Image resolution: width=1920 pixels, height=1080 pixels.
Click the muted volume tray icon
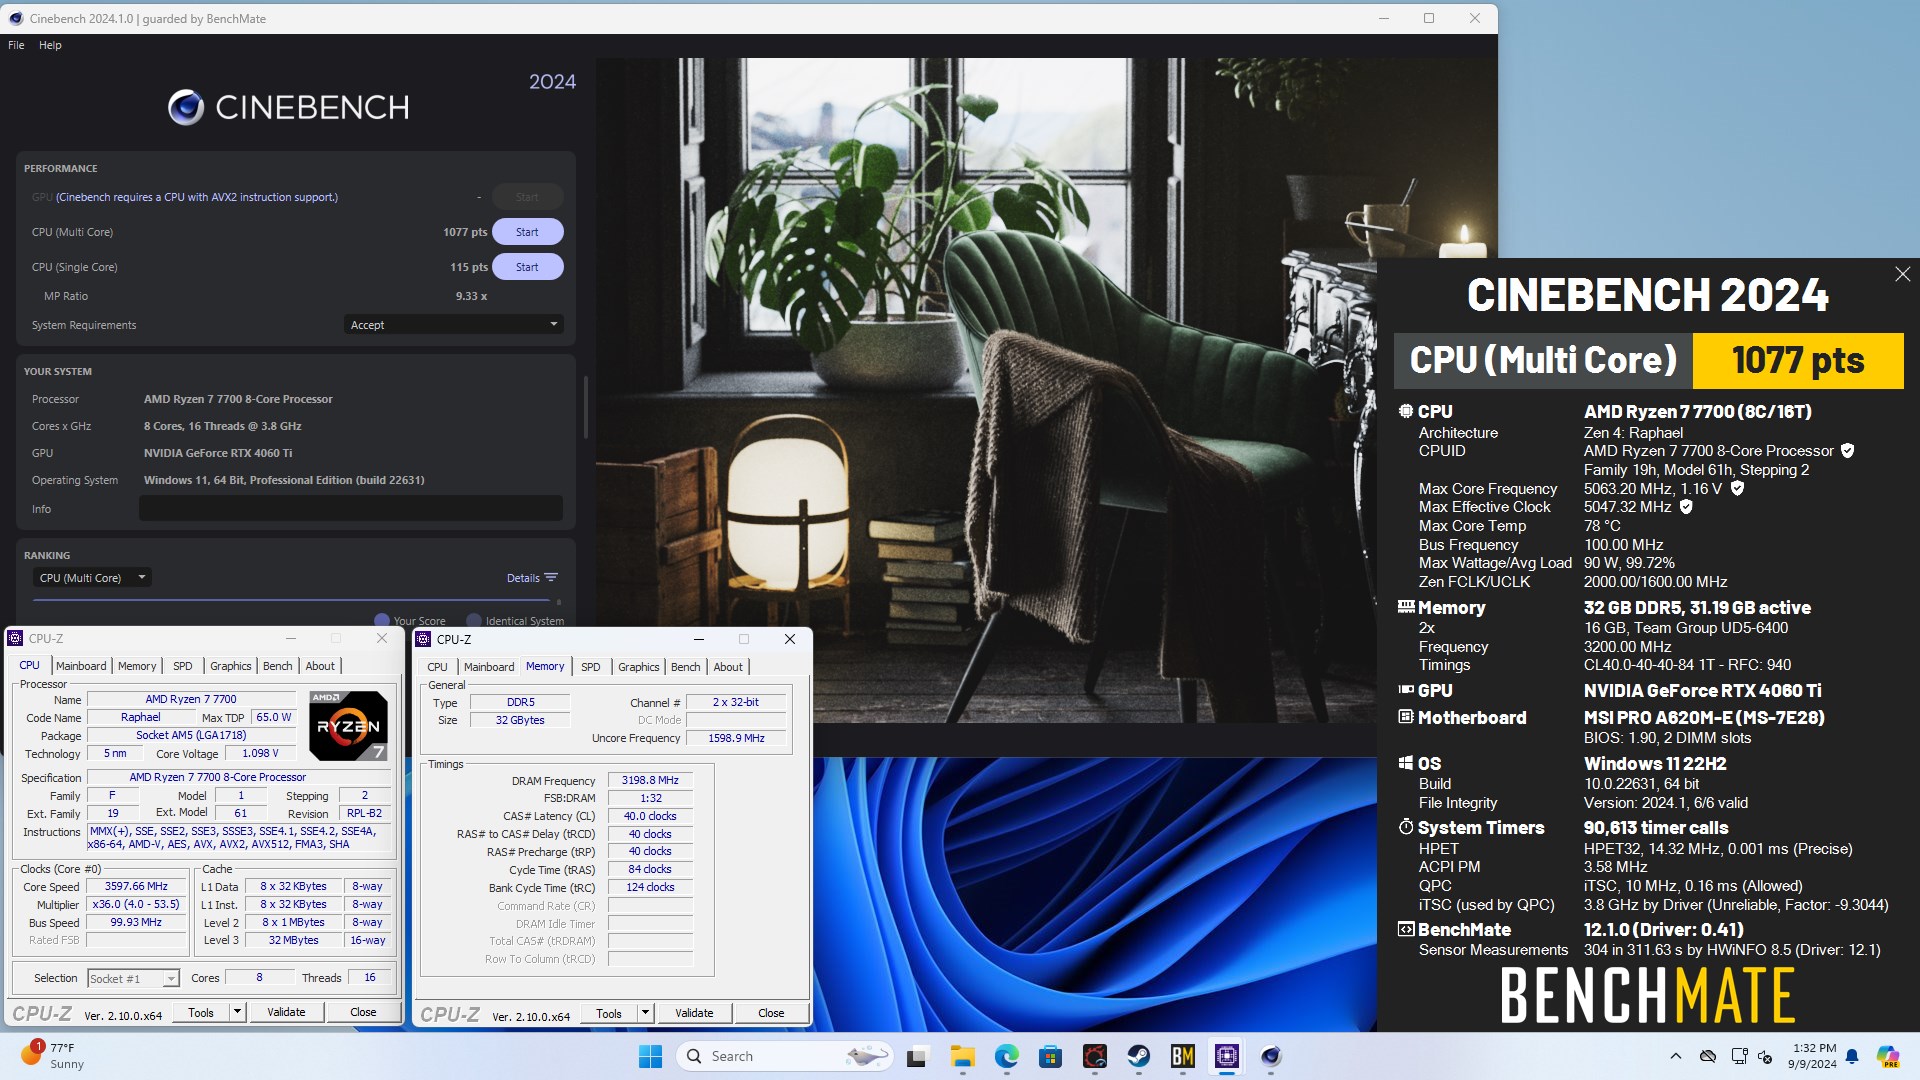point(1766,1056)
